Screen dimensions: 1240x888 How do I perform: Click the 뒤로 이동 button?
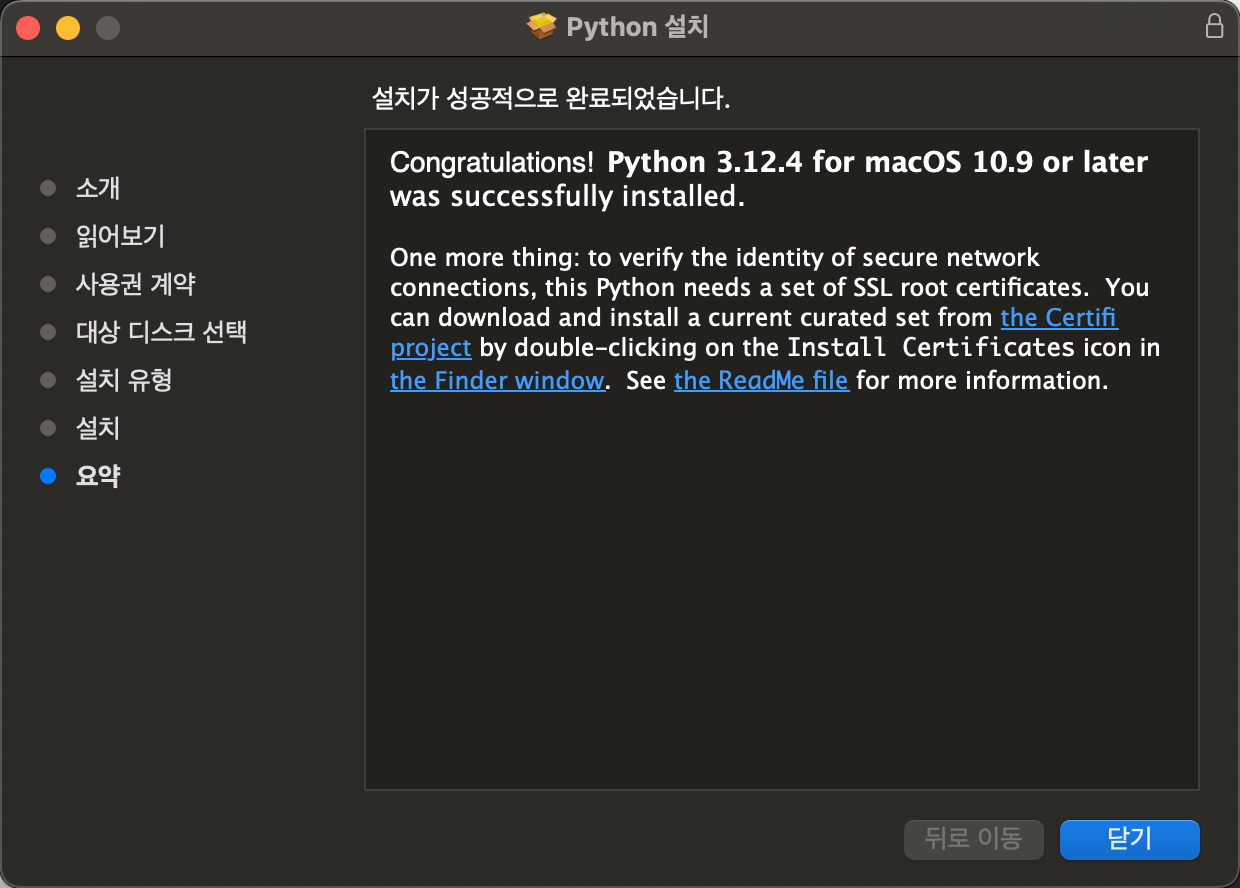click(974, 839)
